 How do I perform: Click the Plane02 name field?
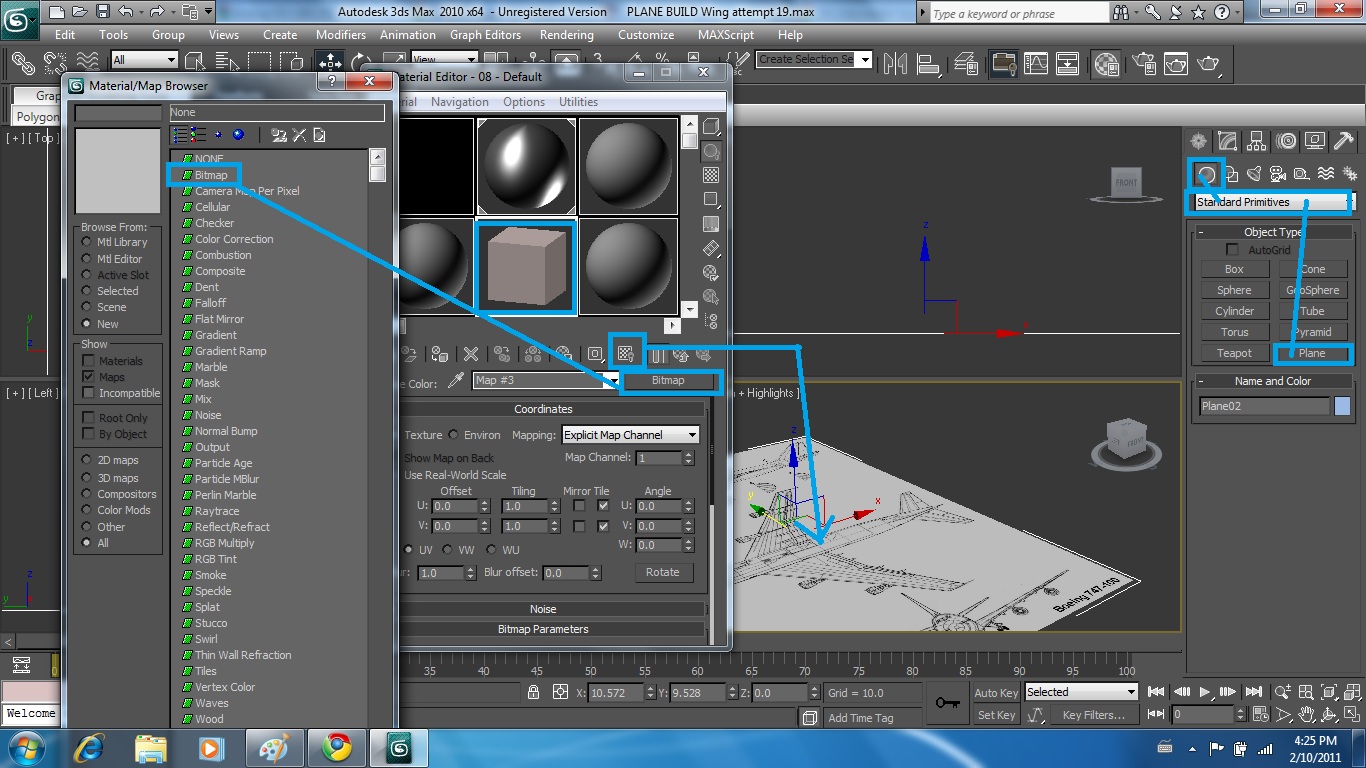1265,406
